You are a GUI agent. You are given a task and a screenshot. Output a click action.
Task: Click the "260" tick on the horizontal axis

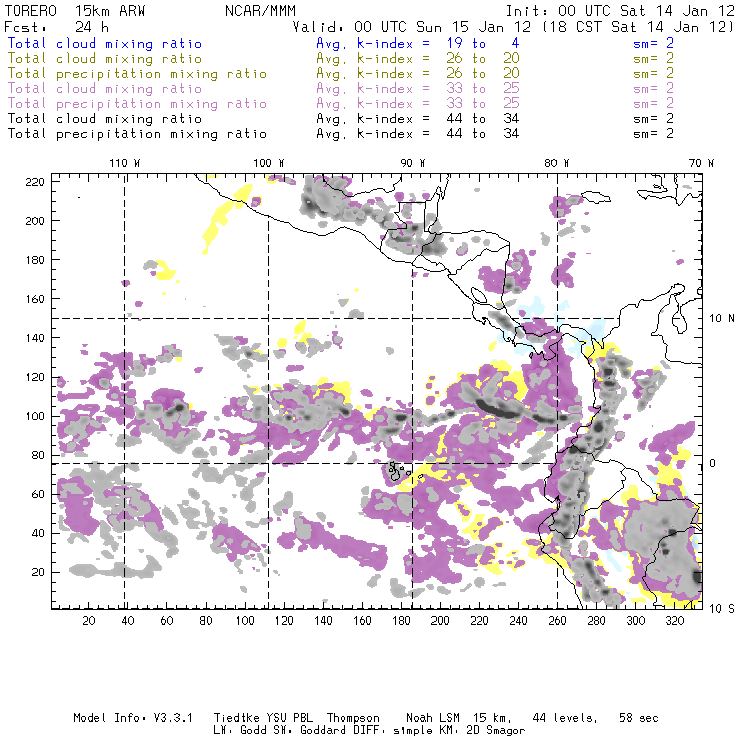(x=557, y=621)
